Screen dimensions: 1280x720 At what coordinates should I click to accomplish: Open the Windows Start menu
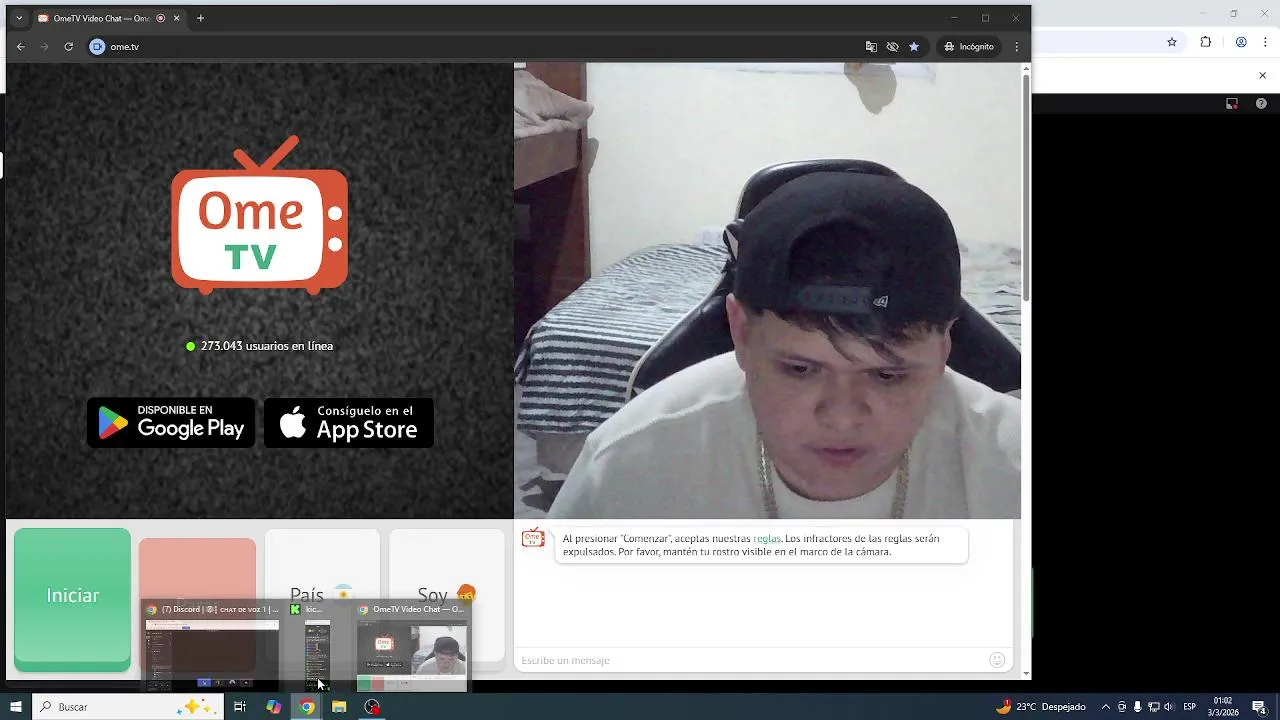(15, 707)
